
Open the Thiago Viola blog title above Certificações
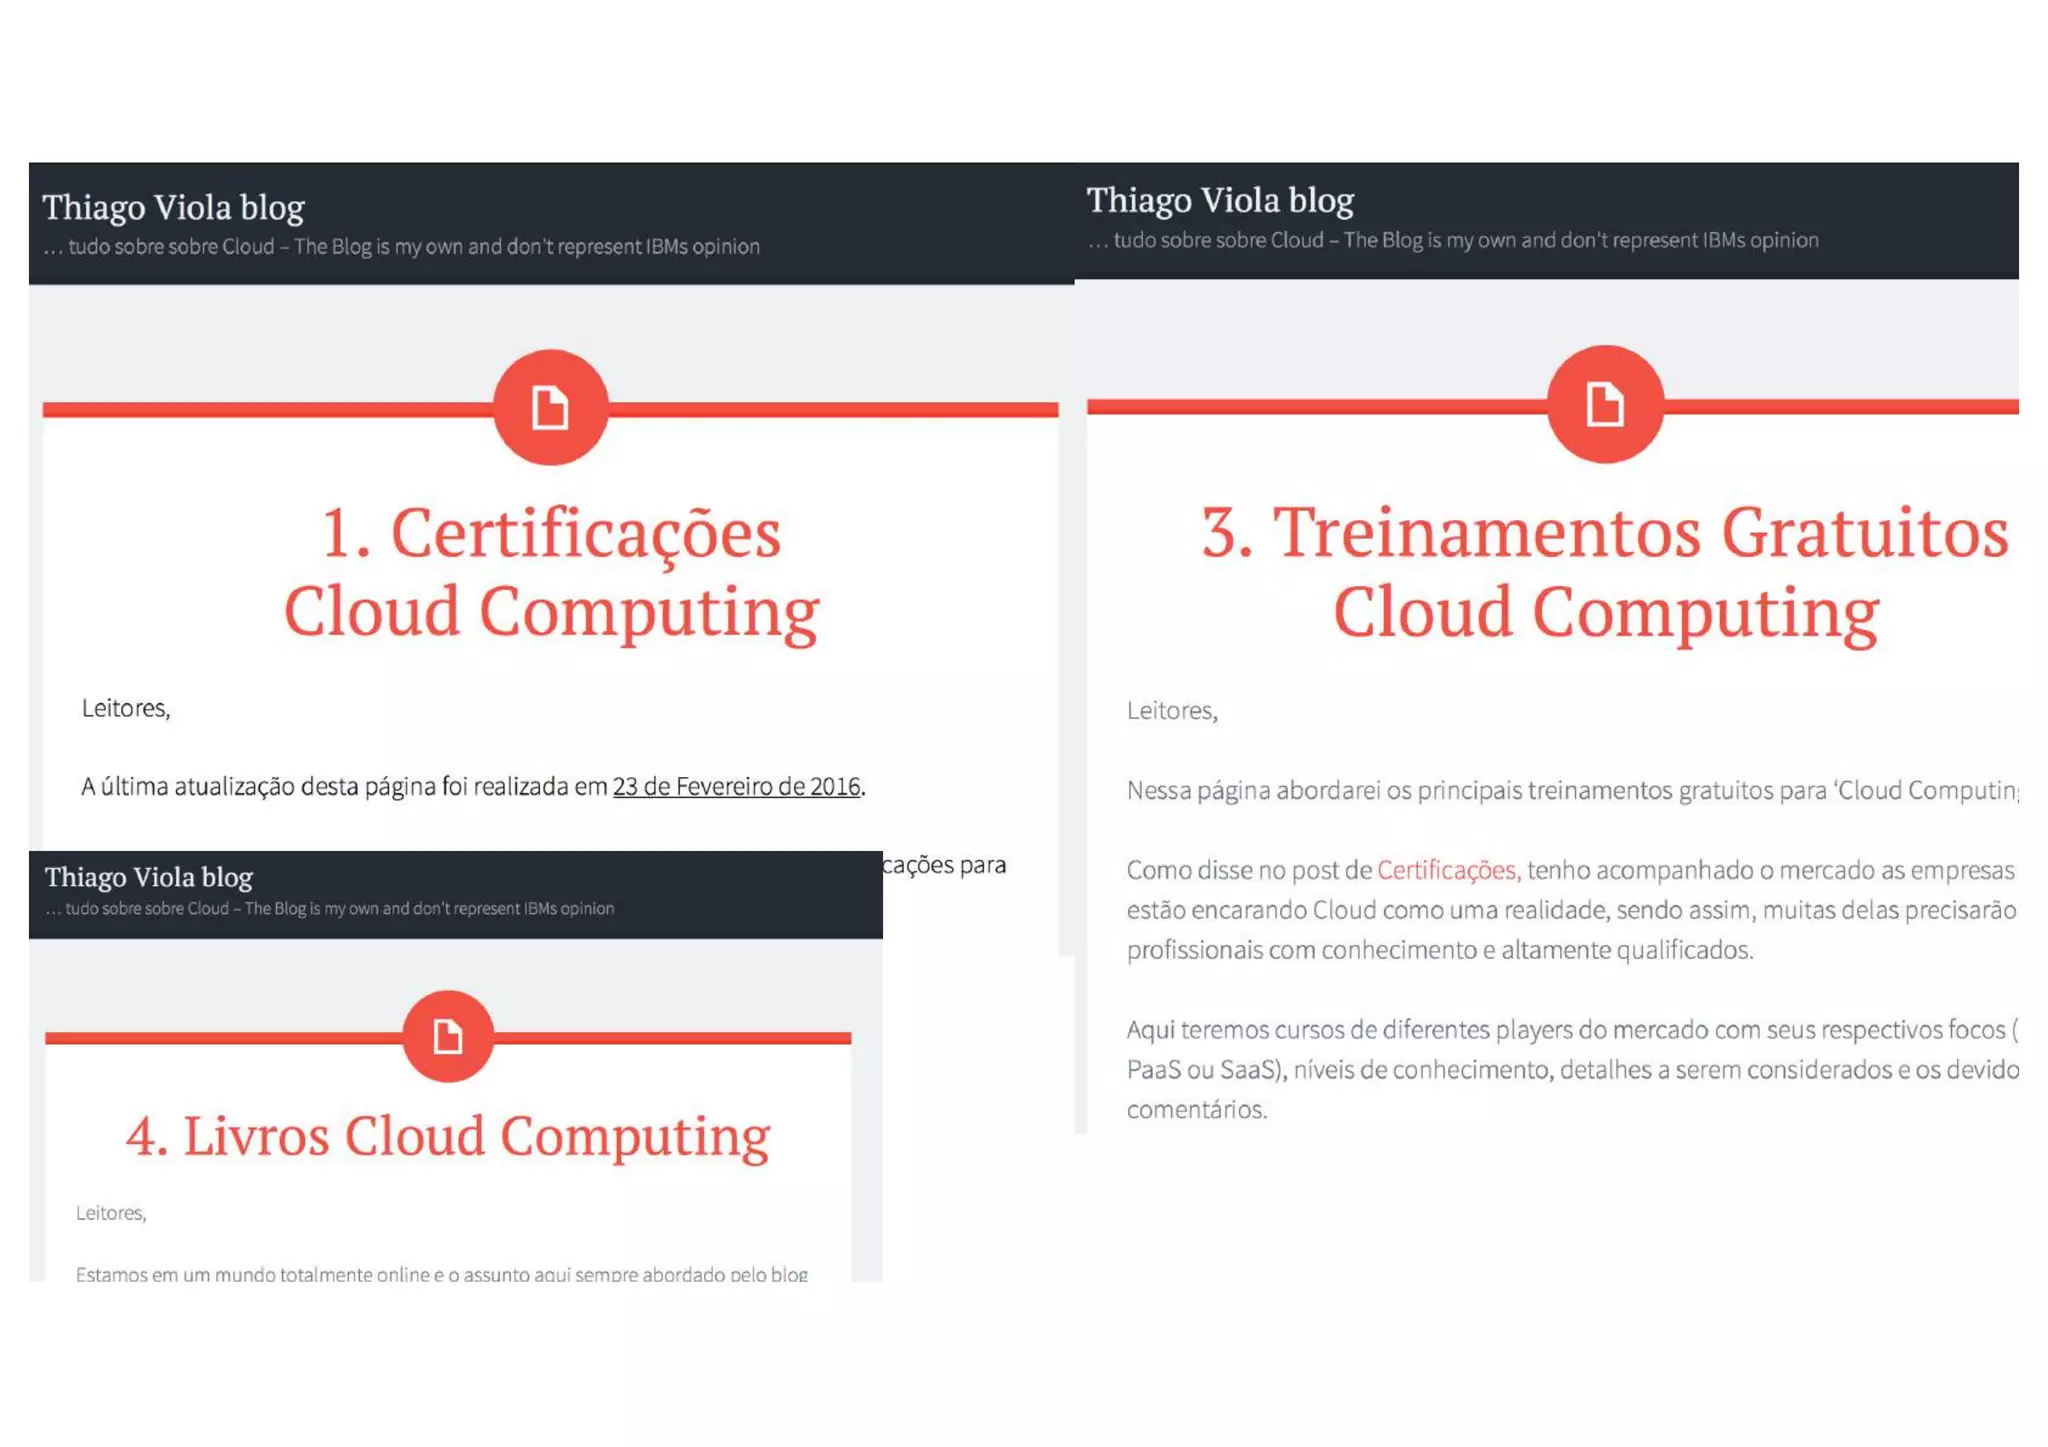[x=173, y=208]
